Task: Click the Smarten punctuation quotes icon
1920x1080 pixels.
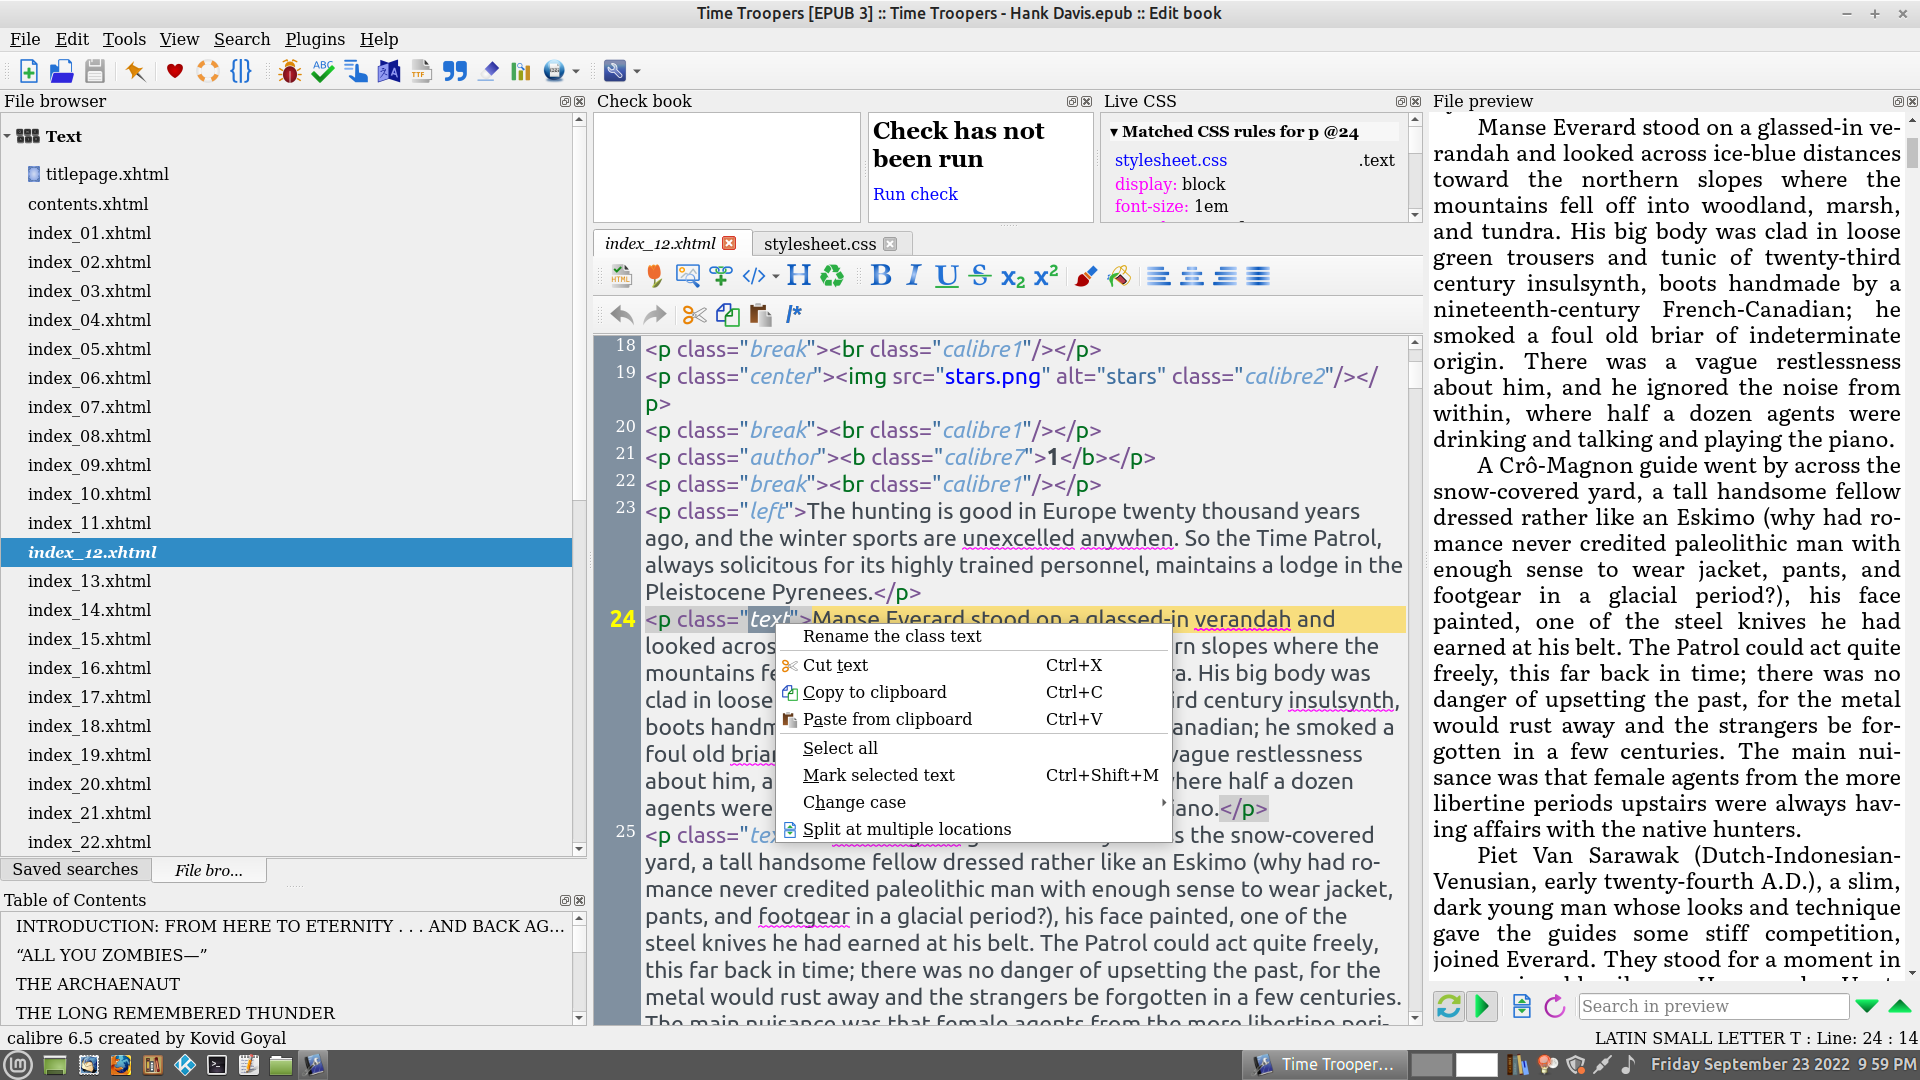Action: pos(455,71)
